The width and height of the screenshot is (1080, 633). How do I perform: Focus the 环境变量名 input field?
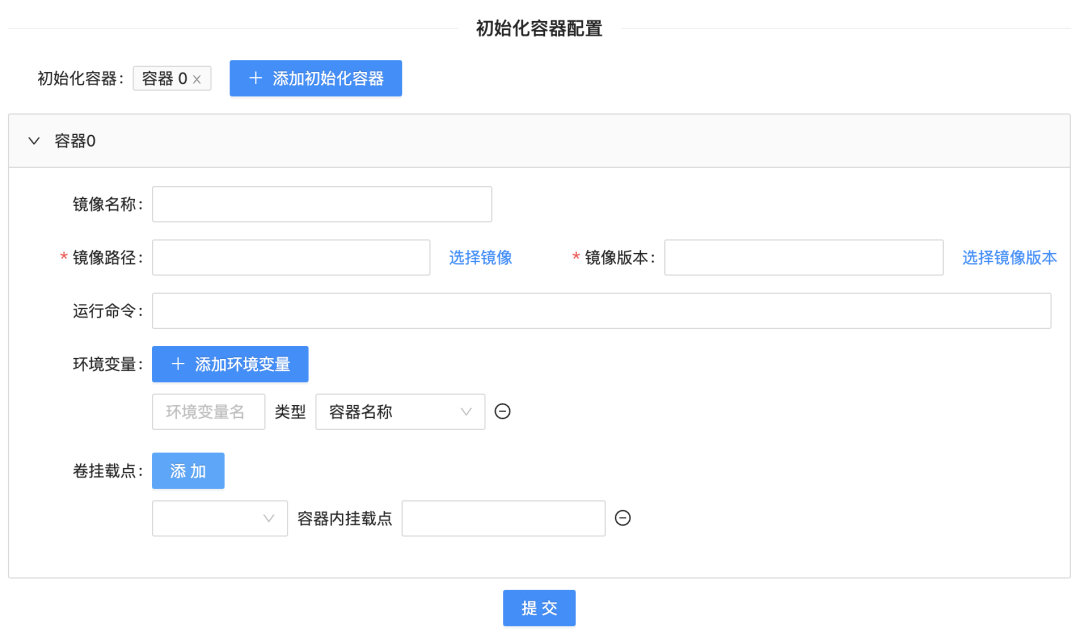(208, 412)
